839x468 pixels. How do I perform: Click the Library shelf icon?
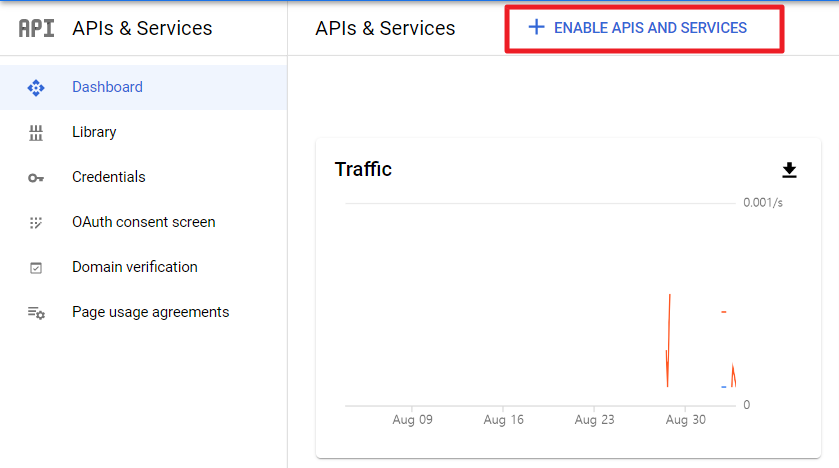click(36, 133)
